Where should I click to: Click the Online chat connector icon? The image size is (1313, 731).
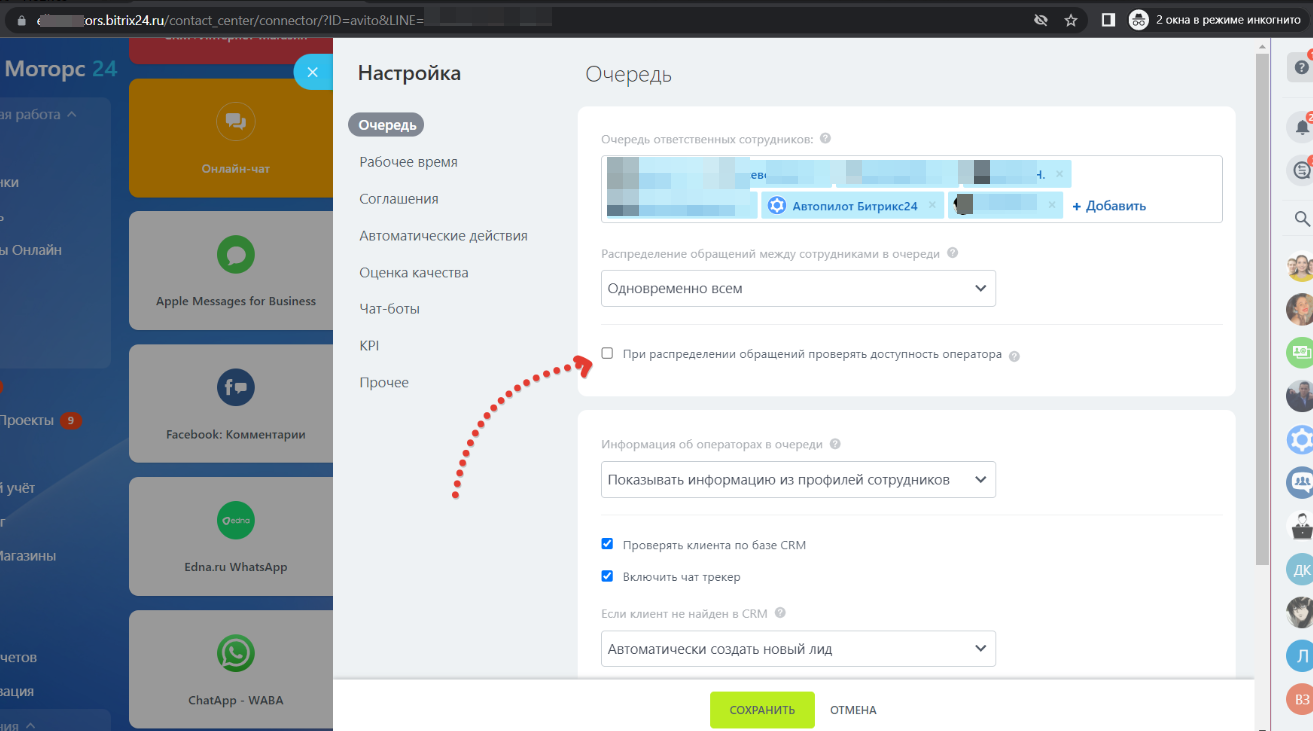pyautogui.click(x=235, y=122)
